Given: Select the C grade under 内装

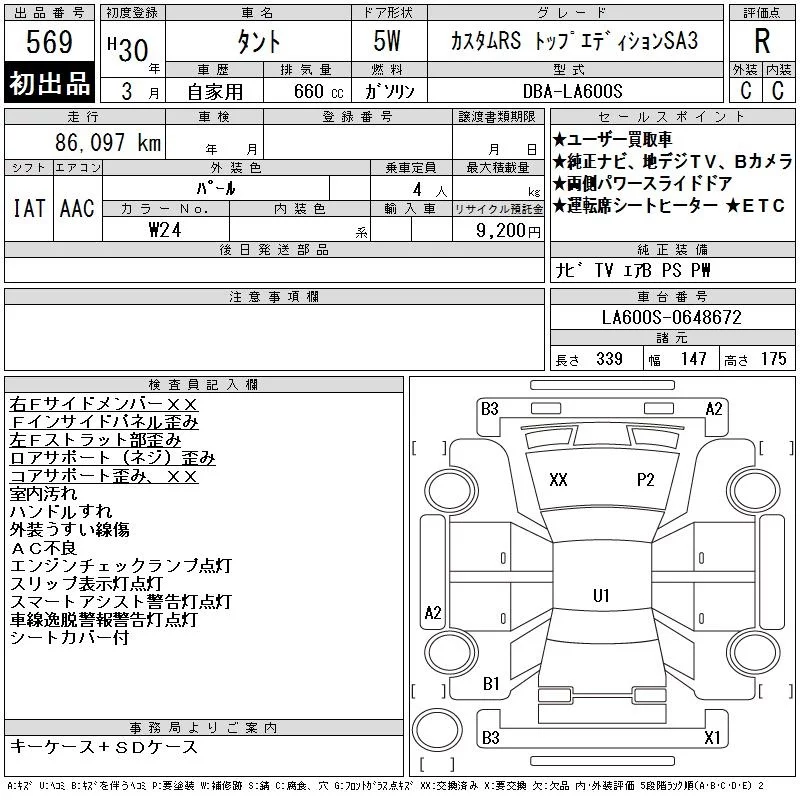Looking at the screenshot, I should pos(778,90).
